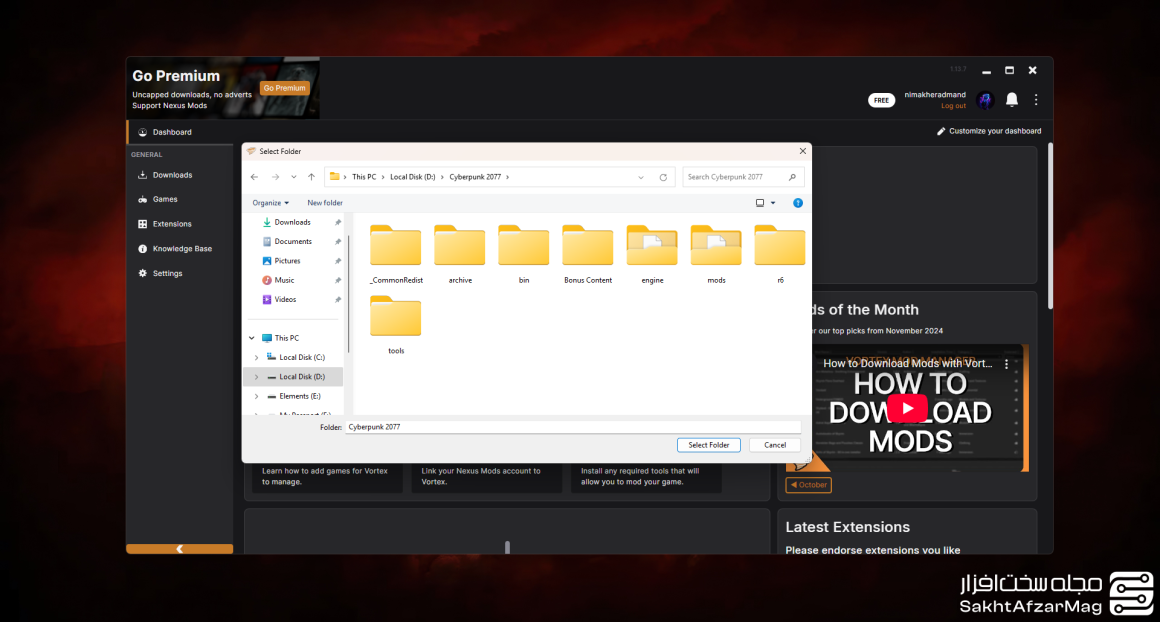
Task: Click the Vortex dashboard vertical scrollbar
Action: point(1050,227)
